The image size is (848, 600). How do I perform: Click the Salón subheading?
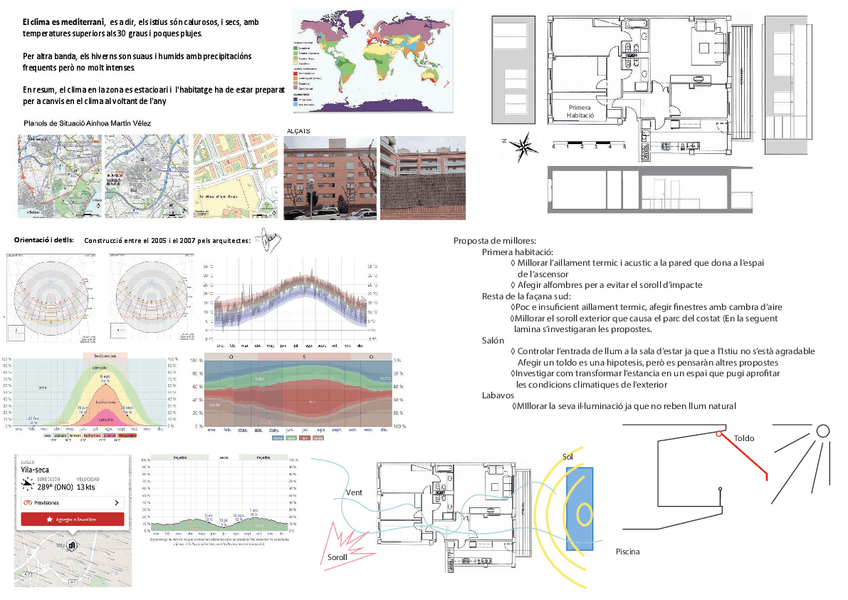click(493, 340)
